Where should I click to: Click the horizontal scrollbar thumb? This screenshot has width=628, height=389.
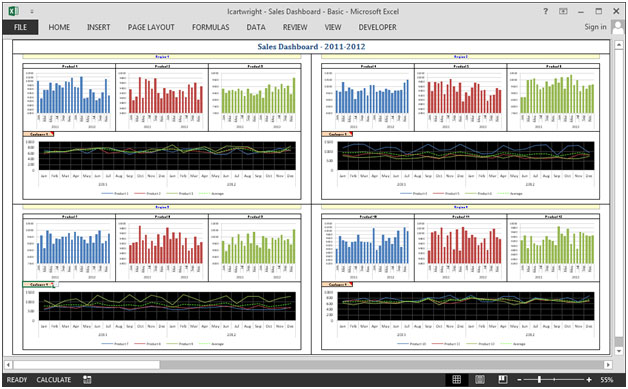click(x=87, y=365)
